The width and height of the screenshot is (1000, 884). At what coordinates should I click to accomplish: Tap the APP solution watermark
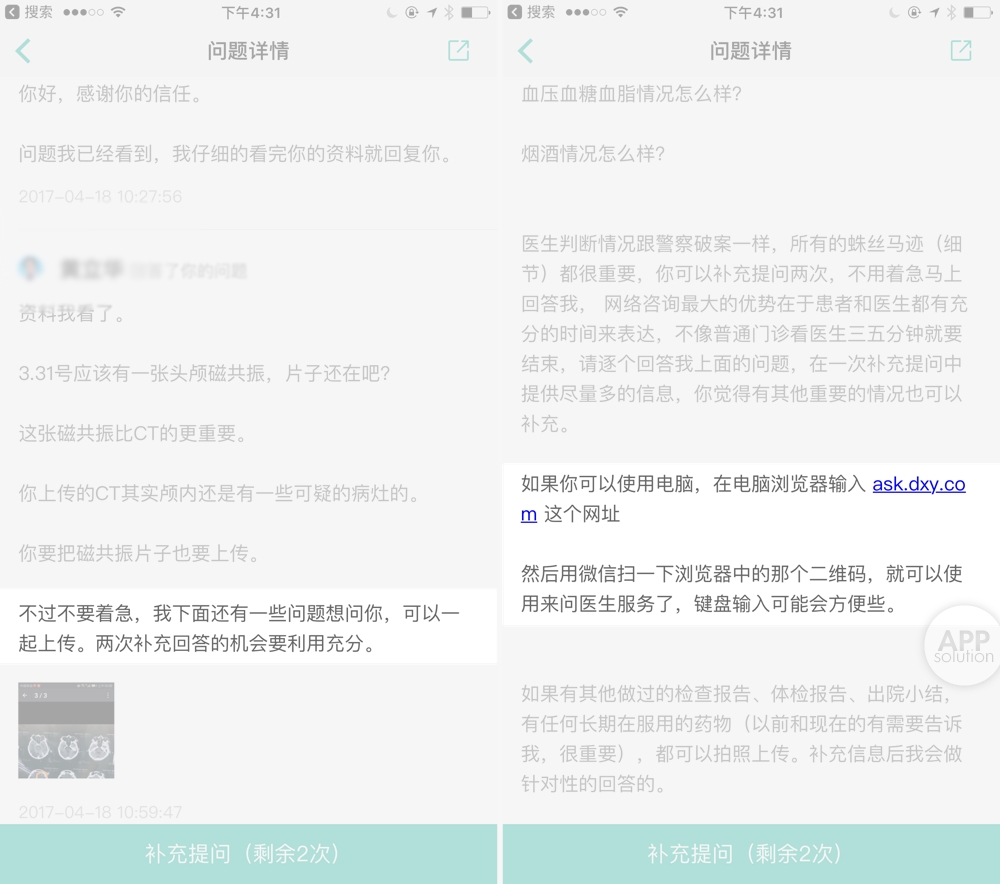click(960, 645)
